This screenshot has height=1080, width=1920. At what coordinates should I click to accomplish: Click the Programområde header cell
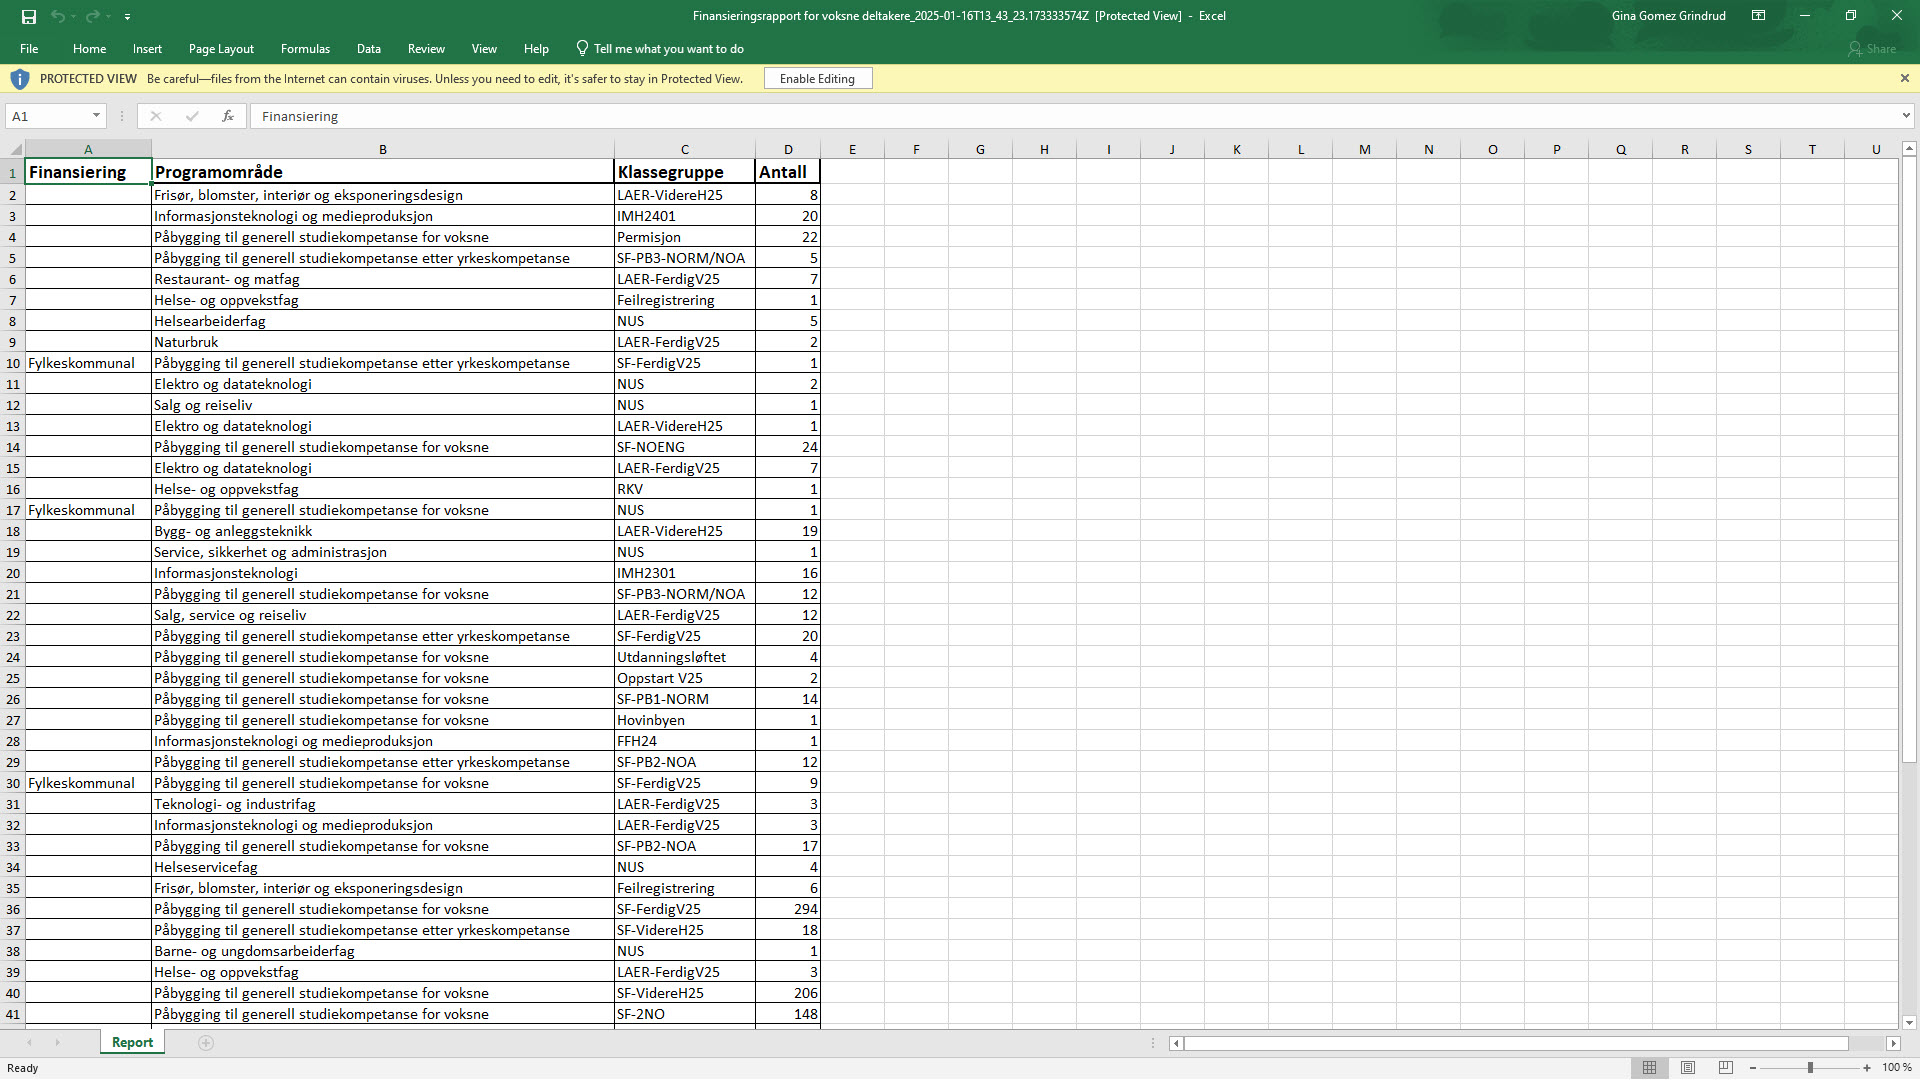[x=382, y=172]
